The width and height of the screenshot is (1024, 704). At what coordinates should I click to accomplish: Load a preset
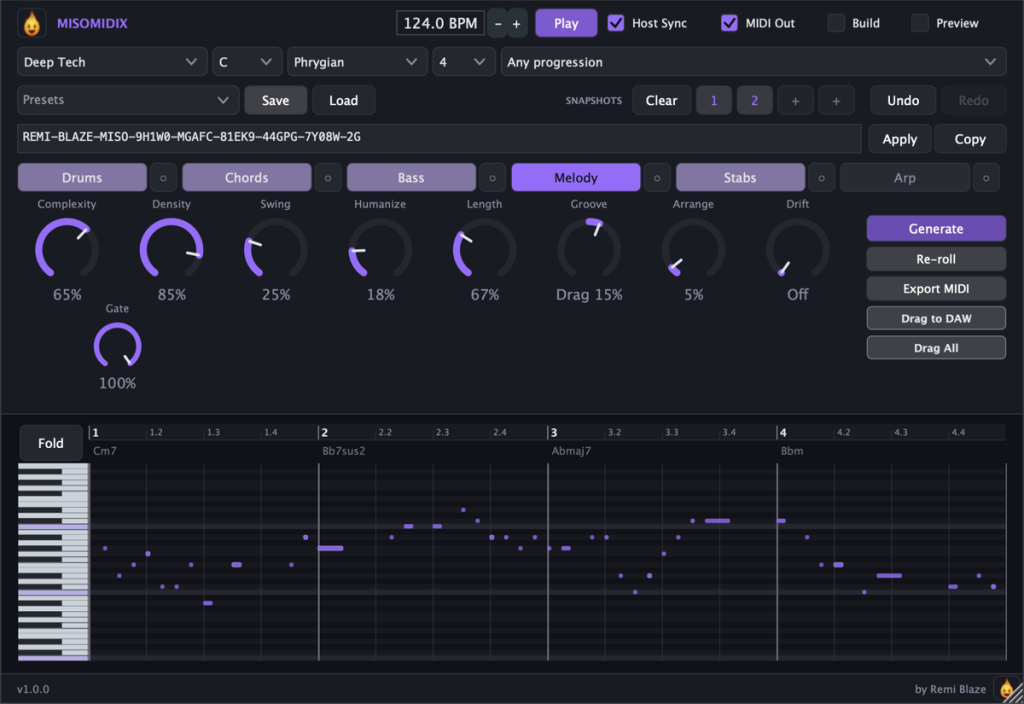coord(344,100)
